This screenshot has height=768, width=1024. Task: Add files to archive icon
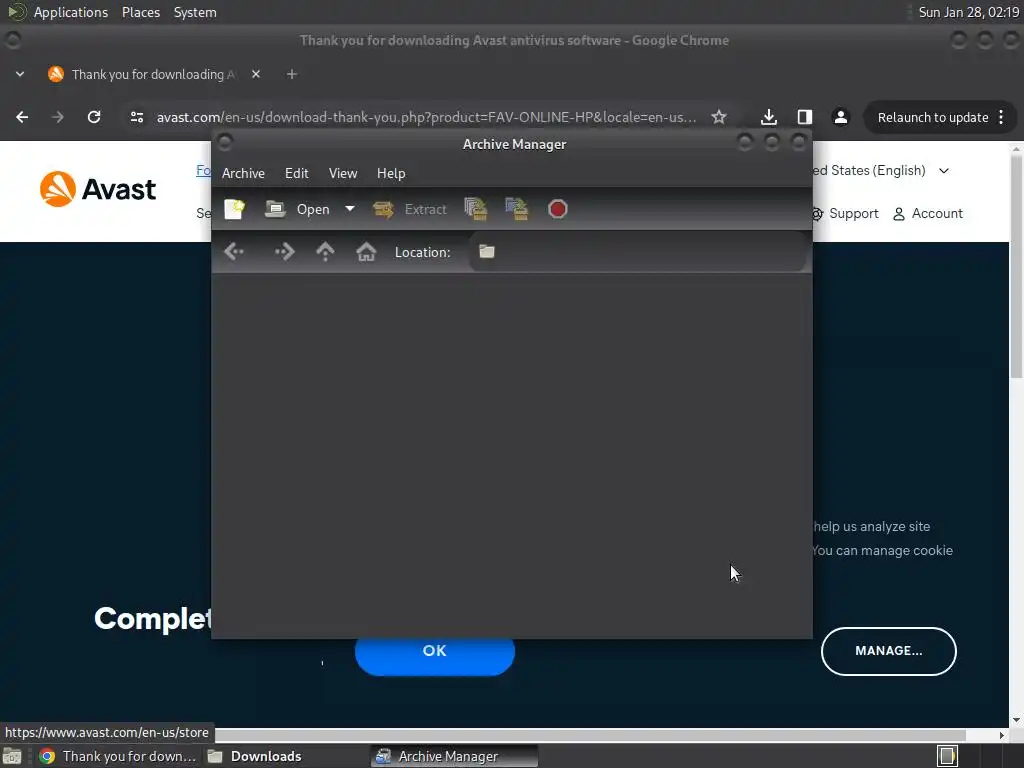coord(476,209)
